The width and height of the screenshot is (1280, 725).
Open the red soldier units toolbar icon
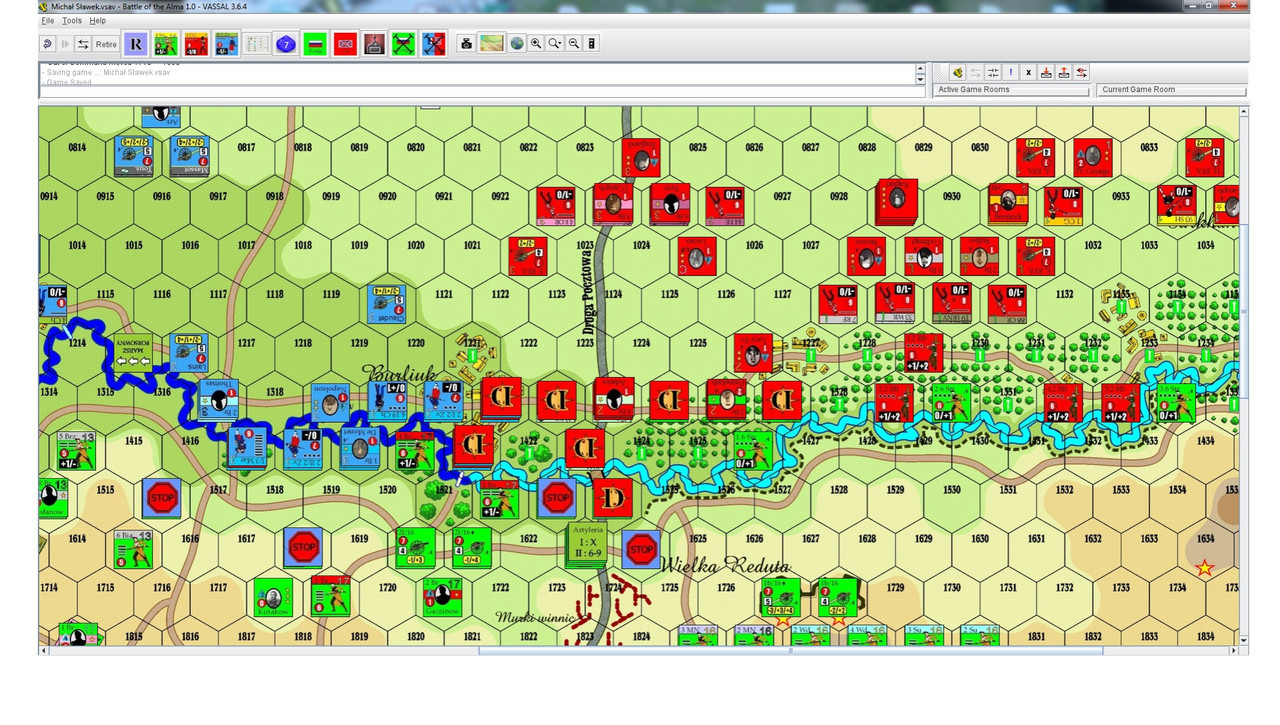tap(196, 44)
